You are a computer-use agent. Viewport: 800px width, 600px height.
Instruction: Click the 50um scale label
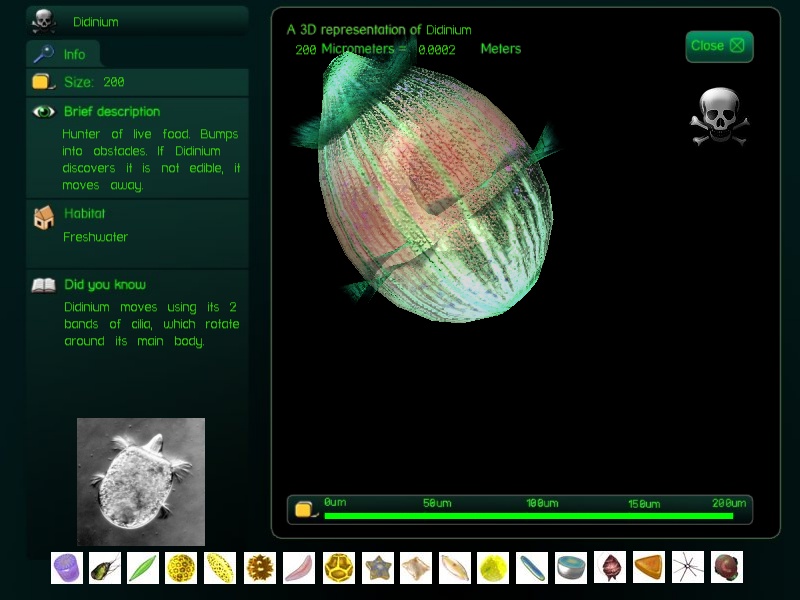[x=437, y=503]
